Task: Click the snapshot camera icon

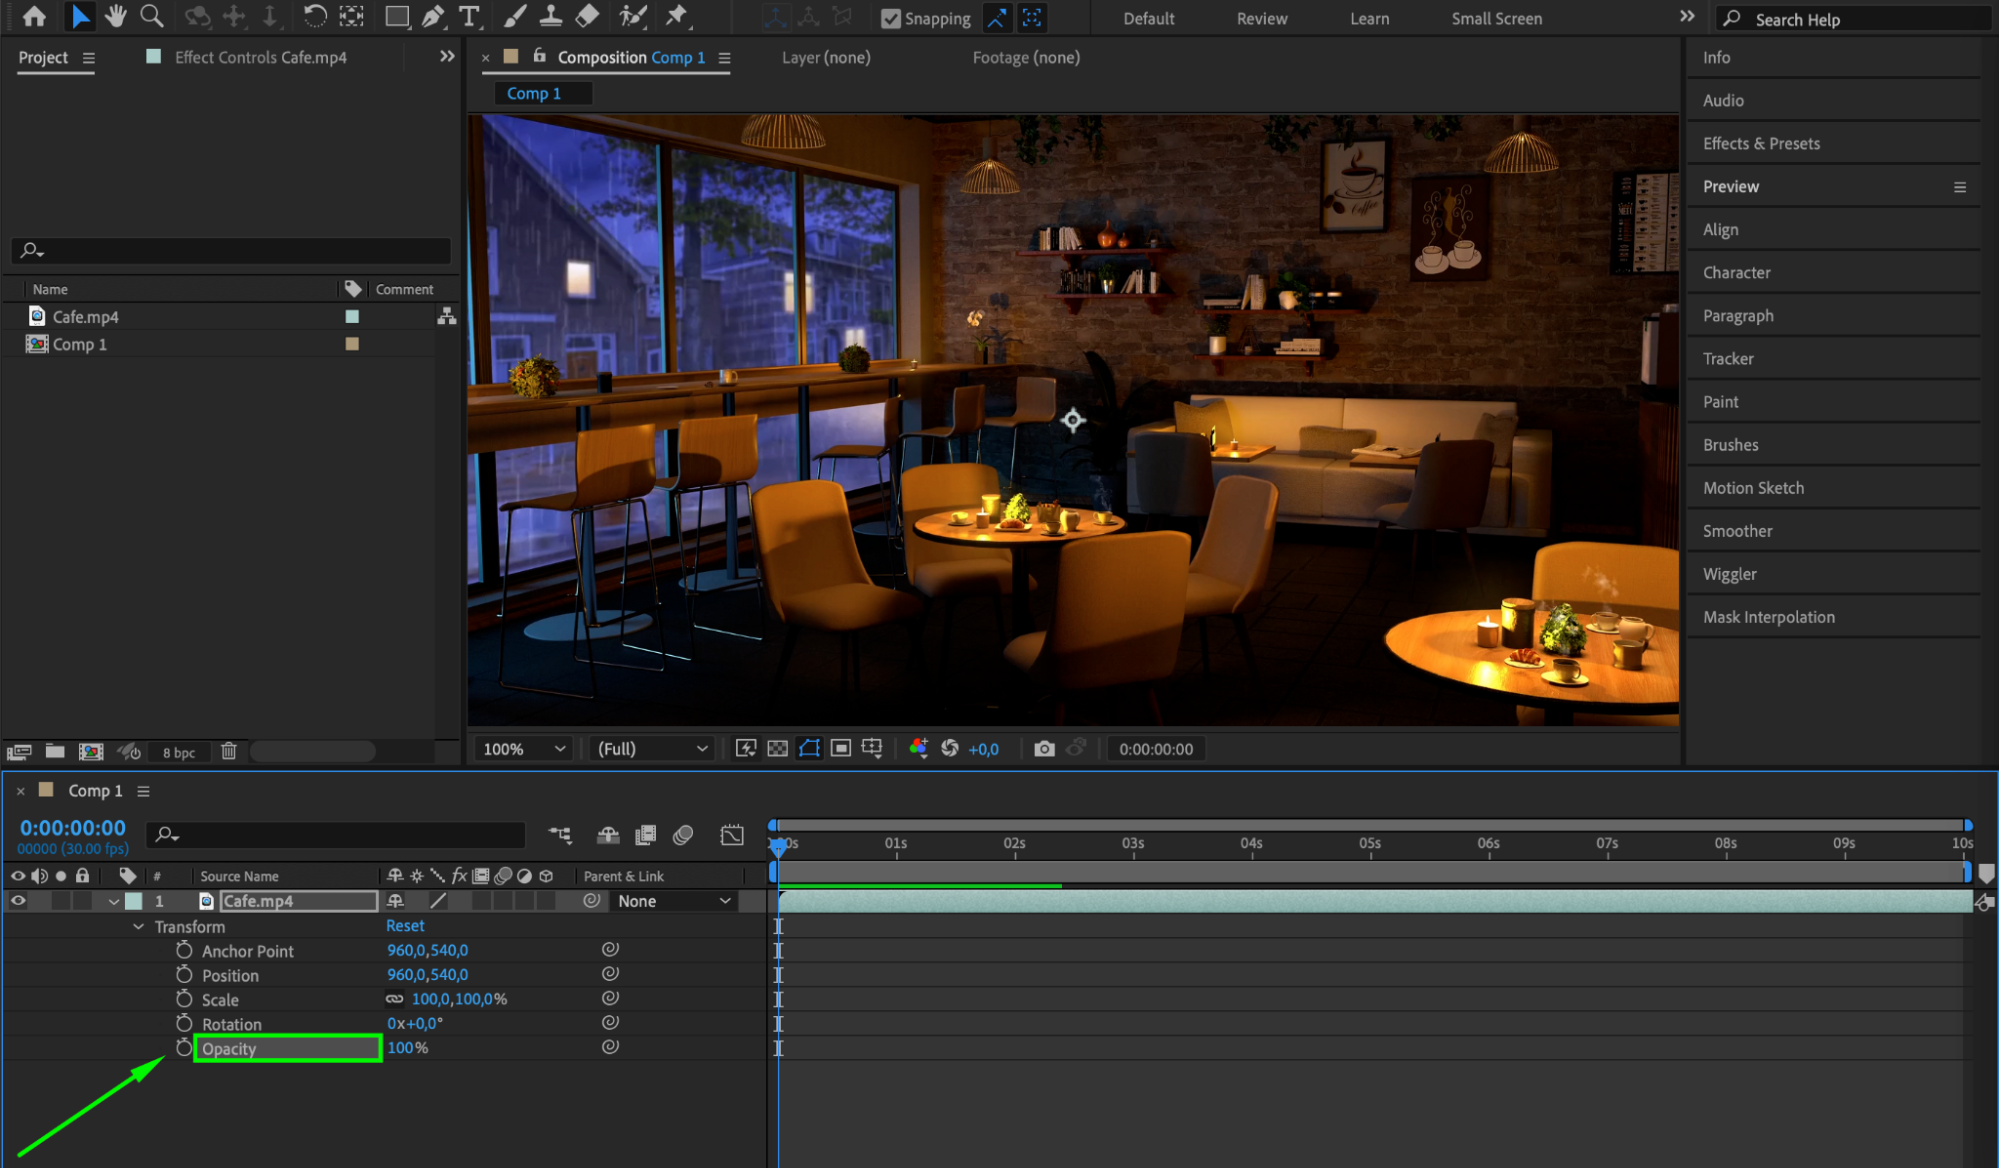Action: (x=1044, y=749)
